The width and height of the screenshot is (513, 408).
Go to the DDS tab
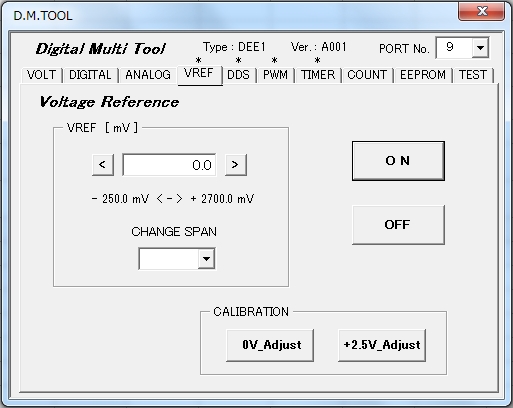coord(239,75)
